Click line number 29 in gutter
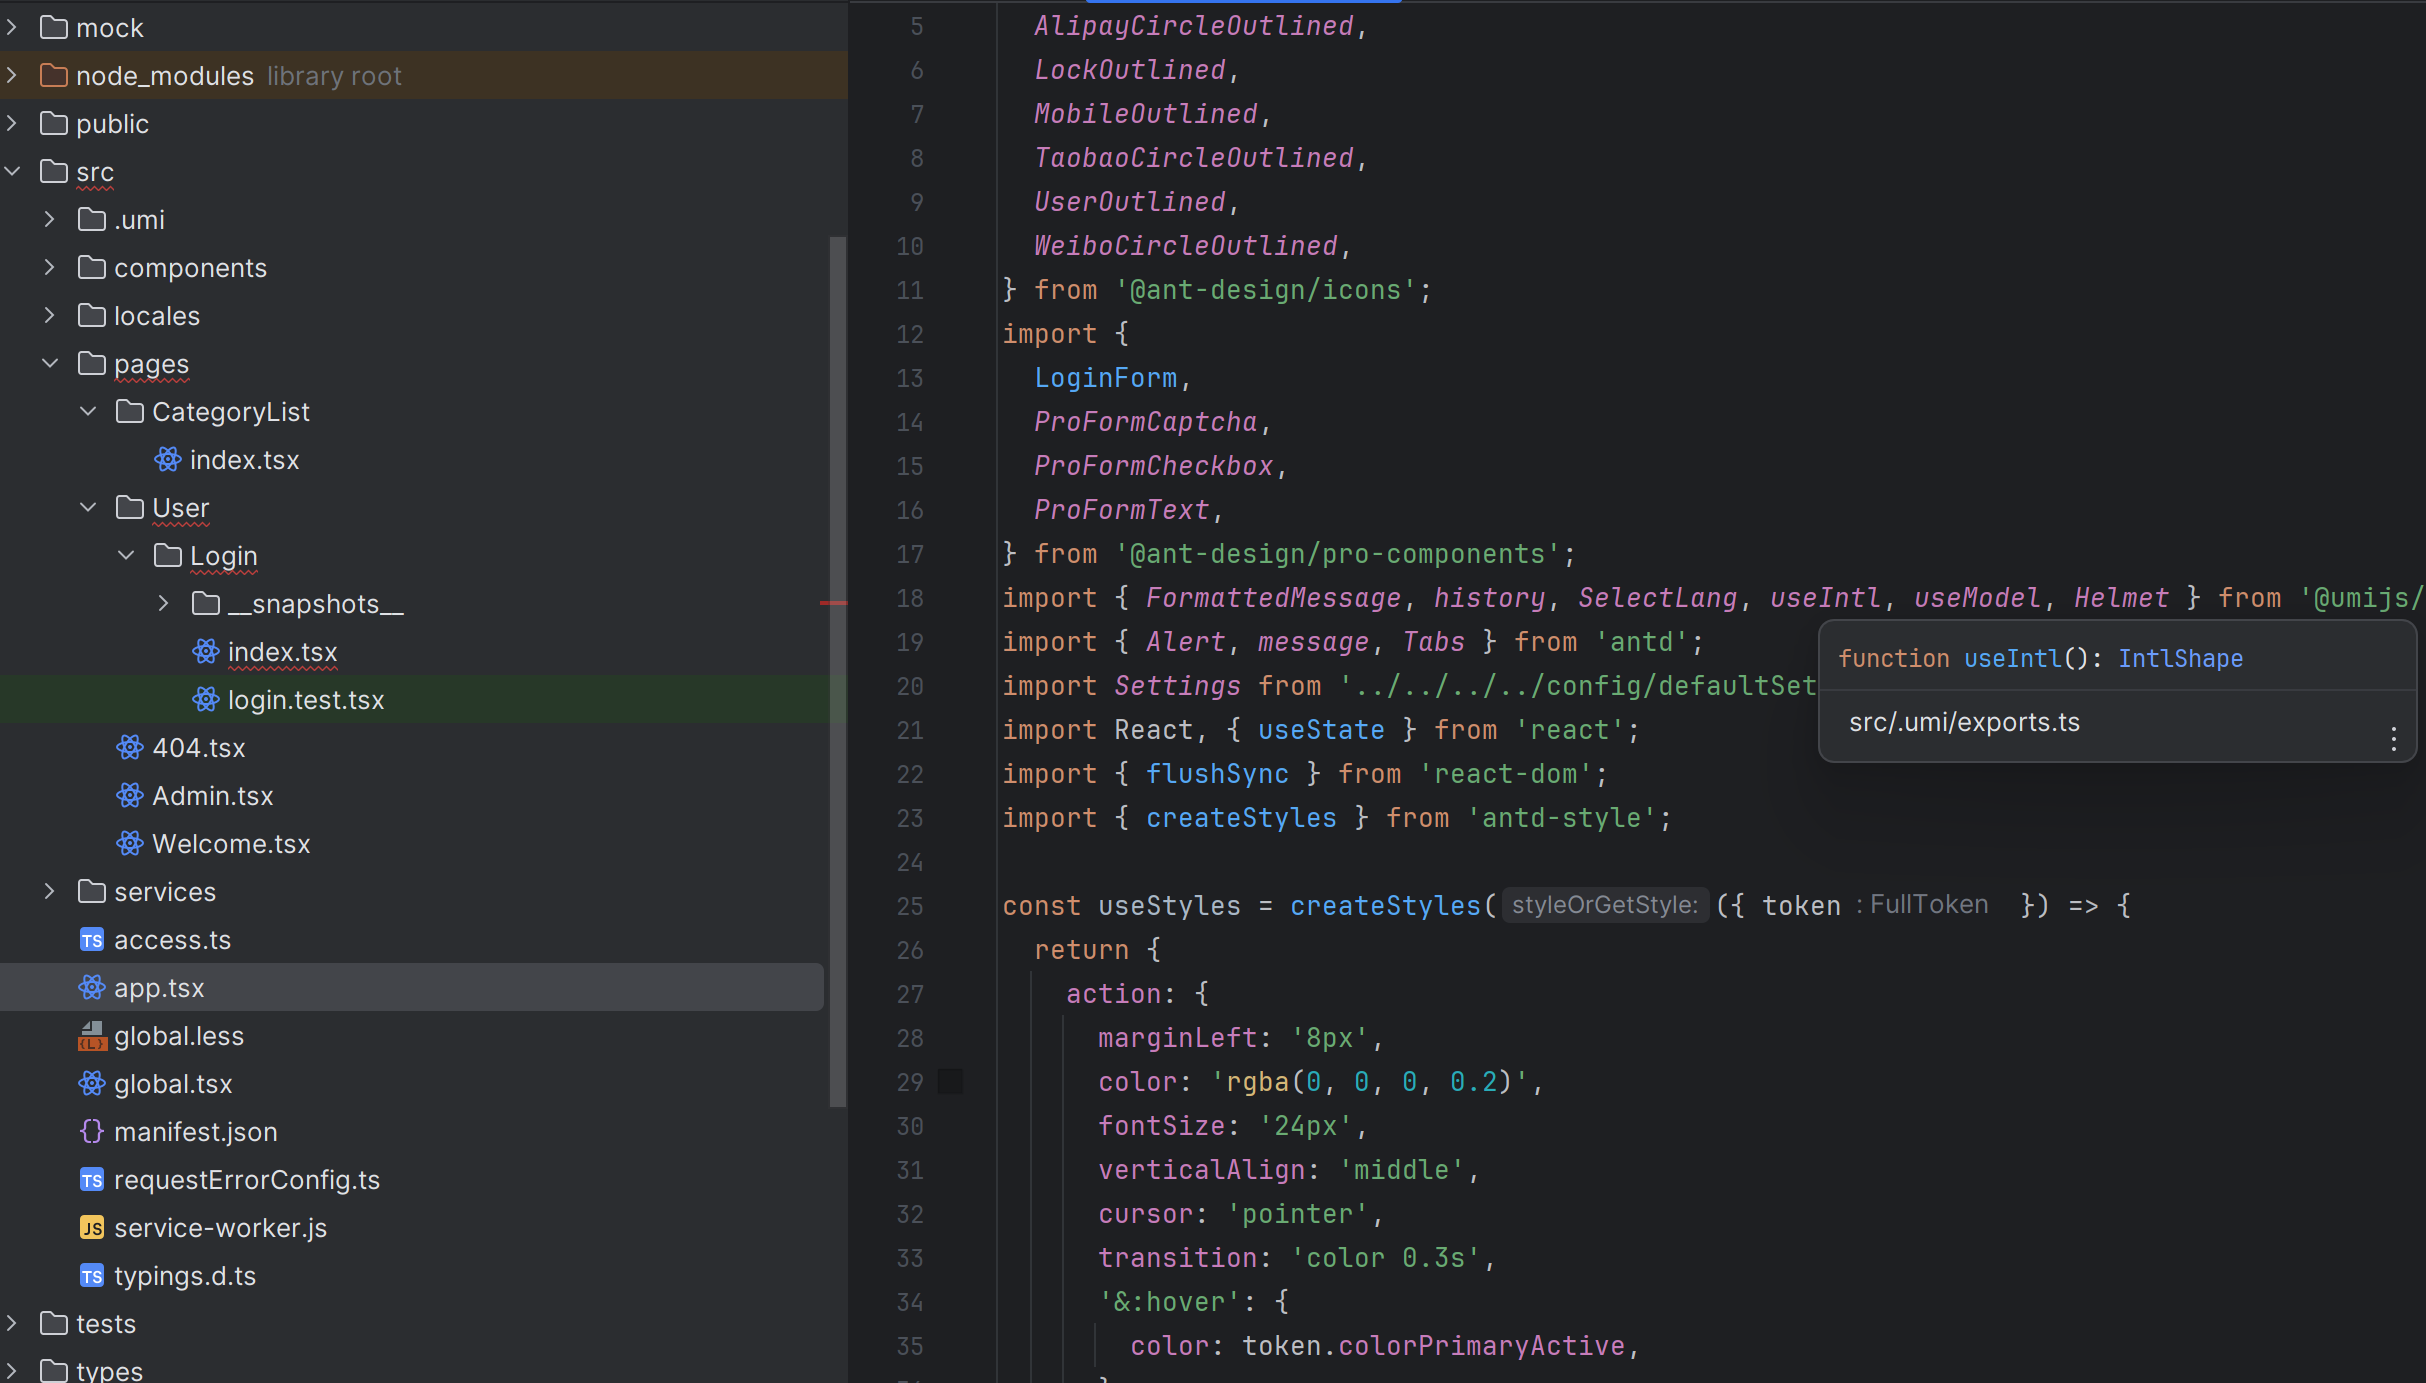Screen dimensions: 2426x1383 click(909, 1082)
